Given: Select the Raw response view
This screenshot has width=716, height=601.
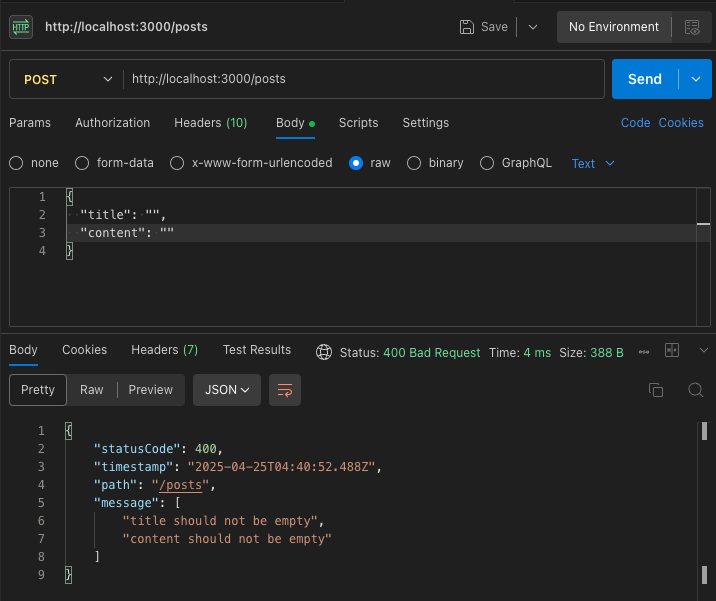Looking at the screenshot, I should (91, 390).
